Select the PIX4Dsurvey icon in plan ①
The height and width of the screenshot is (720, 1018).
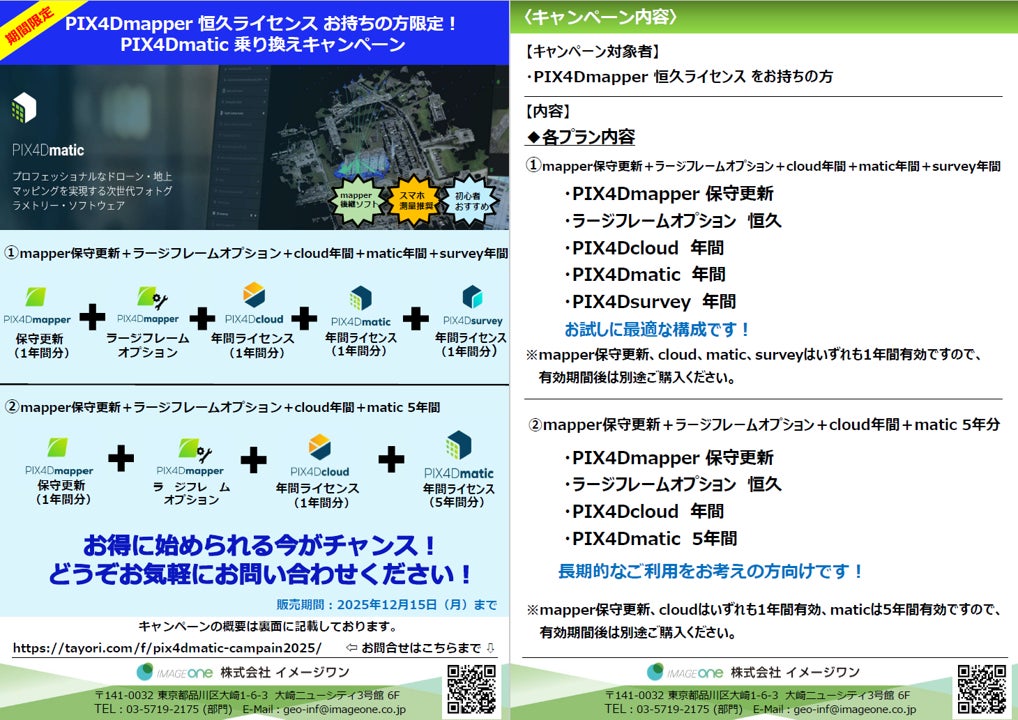tap(472, 297)
